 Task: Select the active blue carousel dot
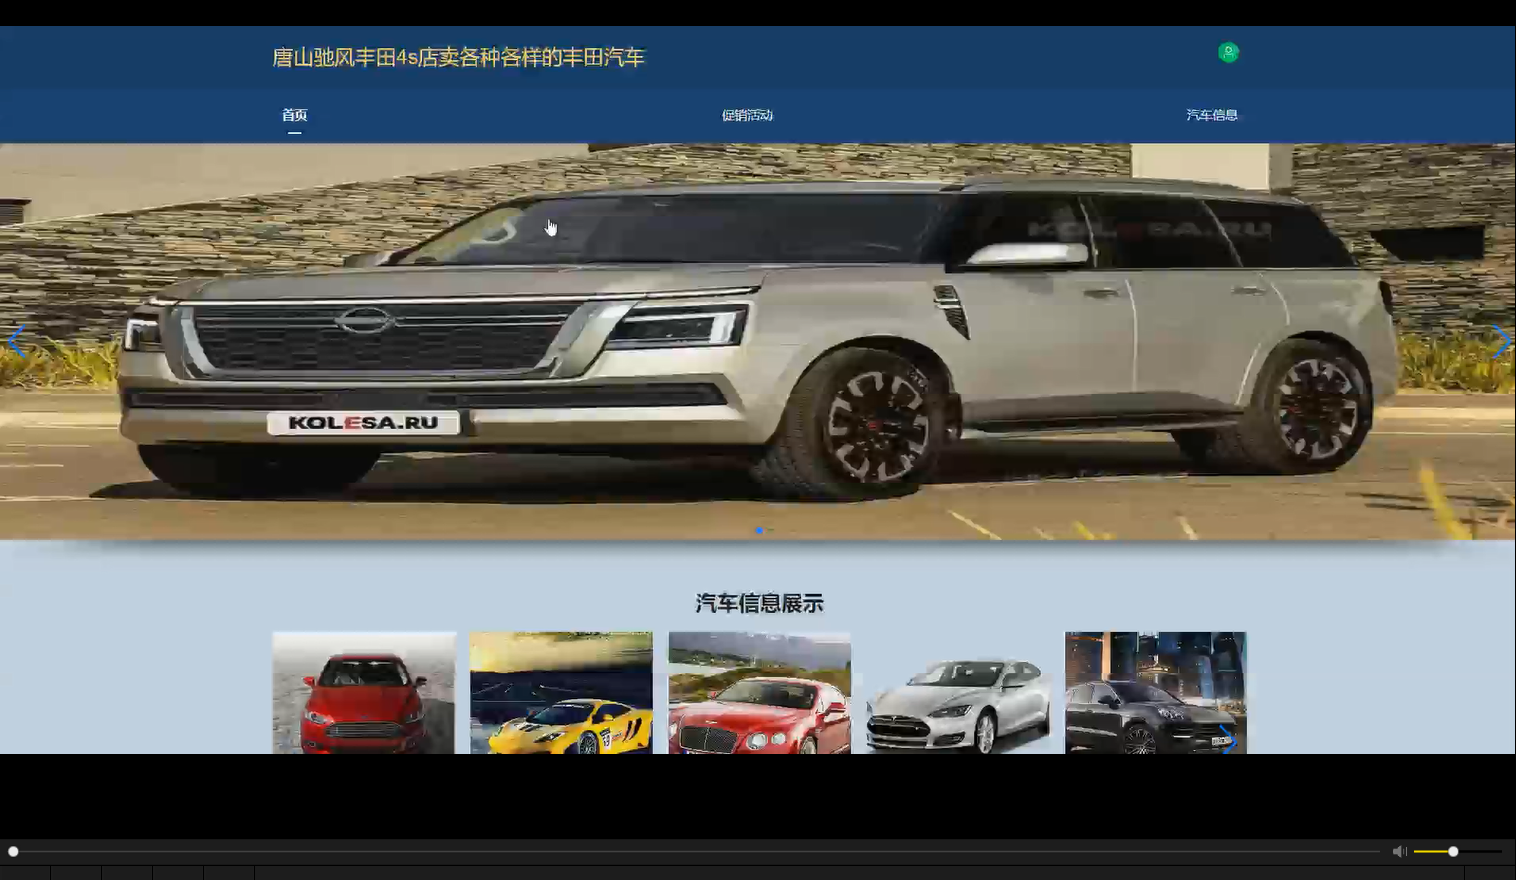(x=759, y=530)
